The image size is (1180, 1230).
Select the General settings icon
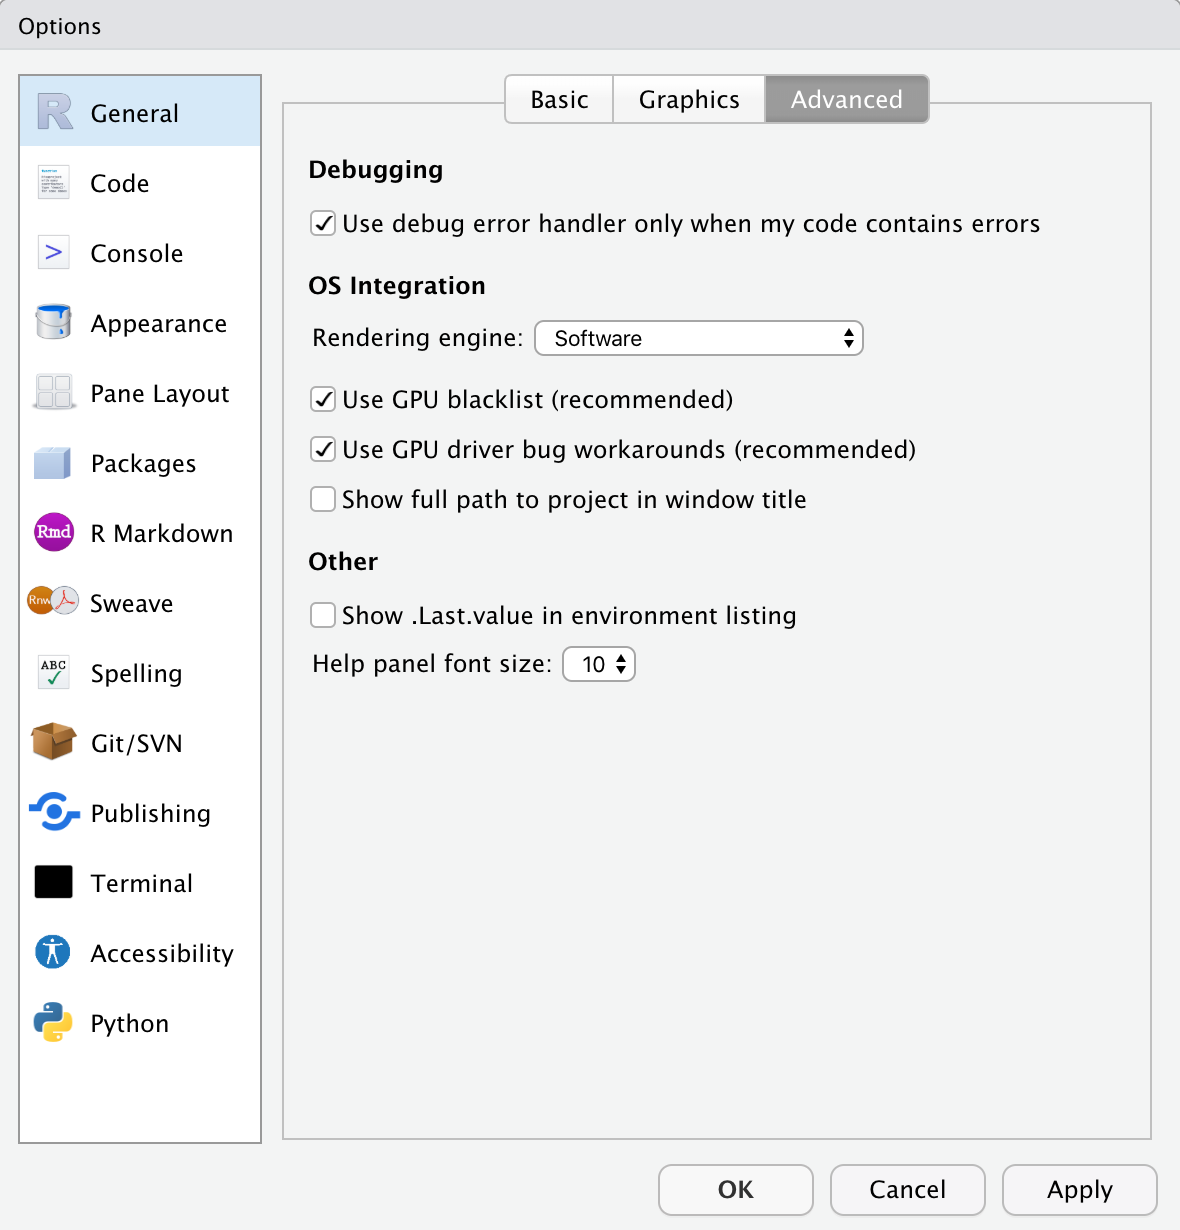[x=52, y=110]
